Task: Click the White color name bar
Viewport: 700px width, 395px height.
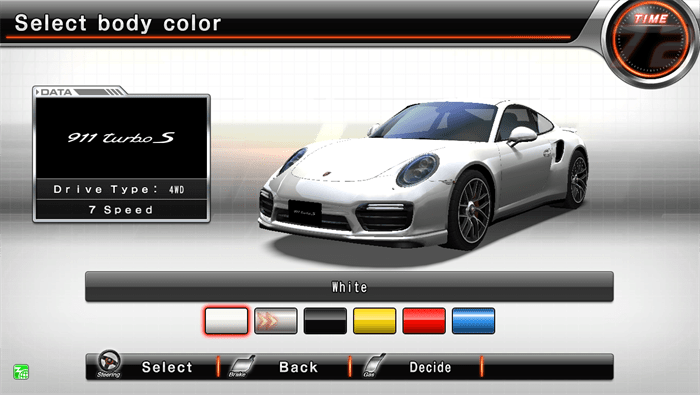Action: [x=349, y=287]
